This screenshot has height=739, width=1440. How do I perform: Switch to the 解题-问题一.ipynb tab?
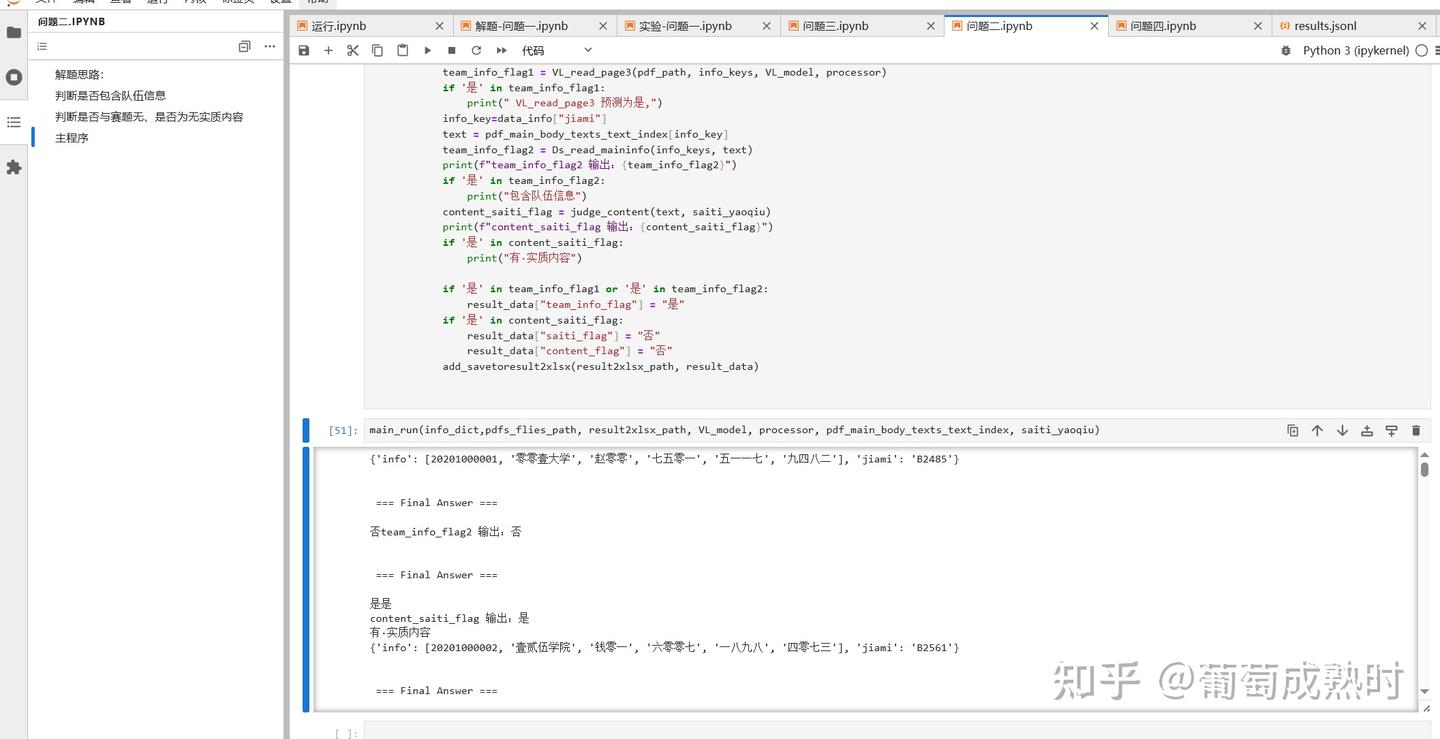tap(535, 26)
